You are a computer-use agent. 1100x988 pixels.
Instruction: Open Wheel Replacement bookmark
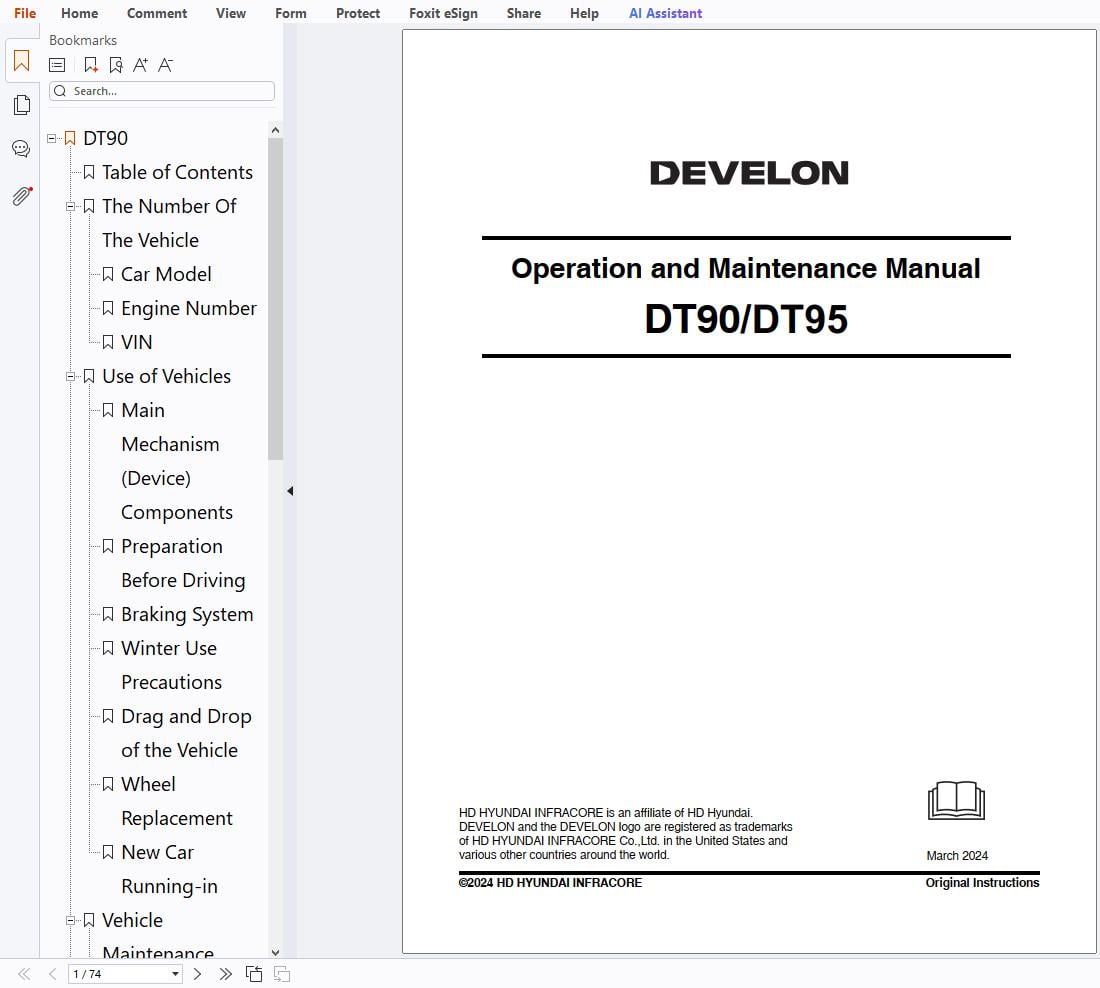[177, 801]
